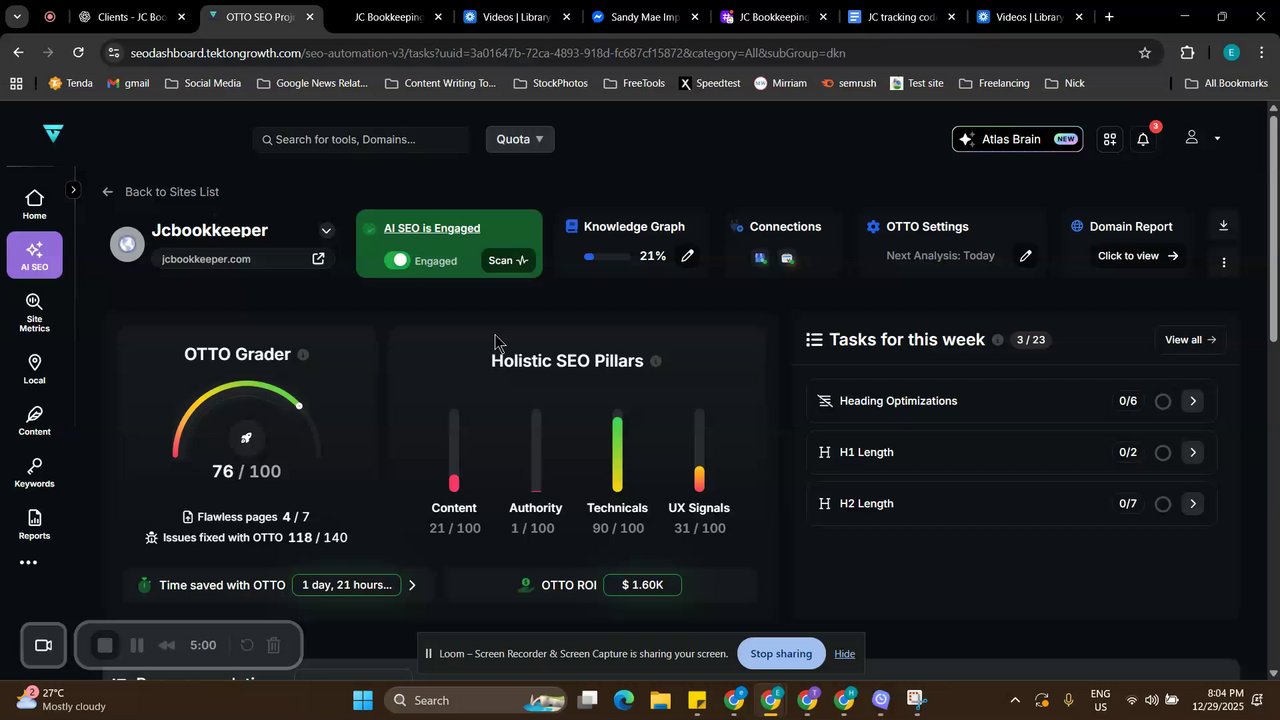
Task: Open the Keywords sidebar section
Action: (x=34, y=473)
